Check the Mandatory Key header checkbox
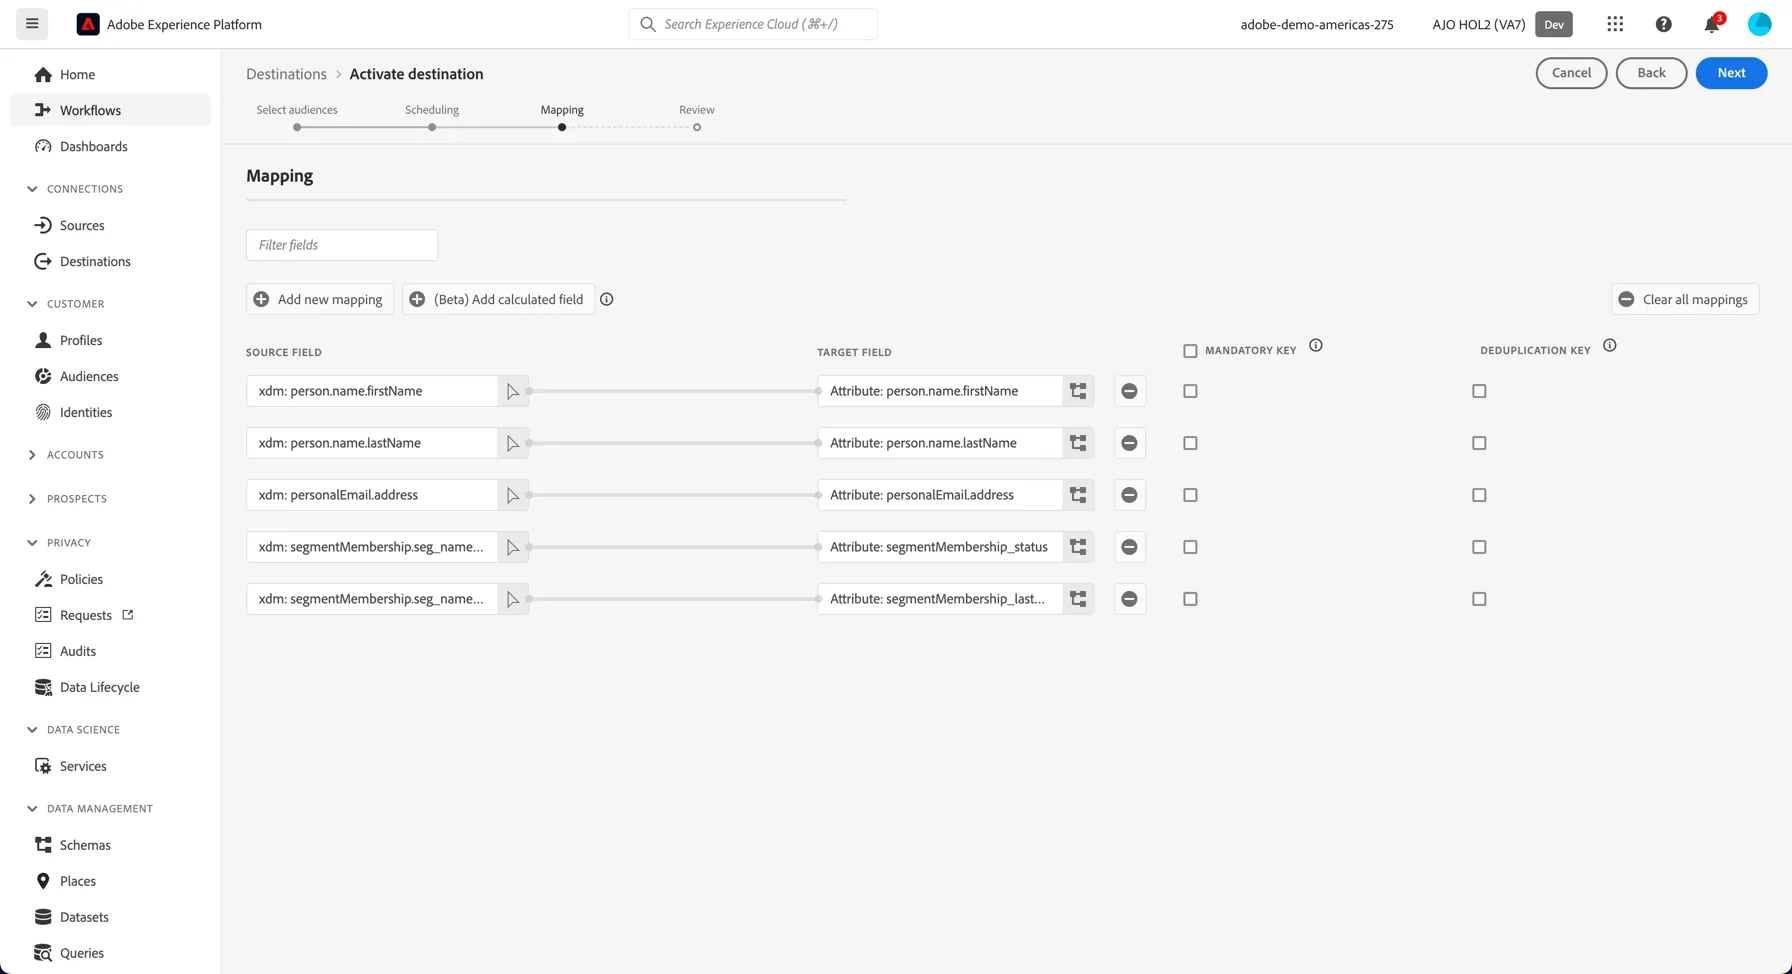This screenshot has height=974, width=1792. pyautogui.click(x=1190, y=351)
